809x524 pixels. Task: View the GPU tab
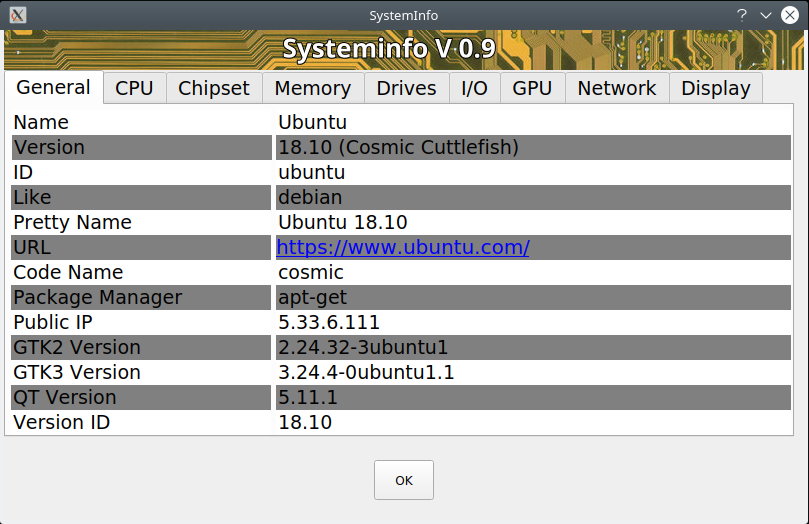(532, 88)
